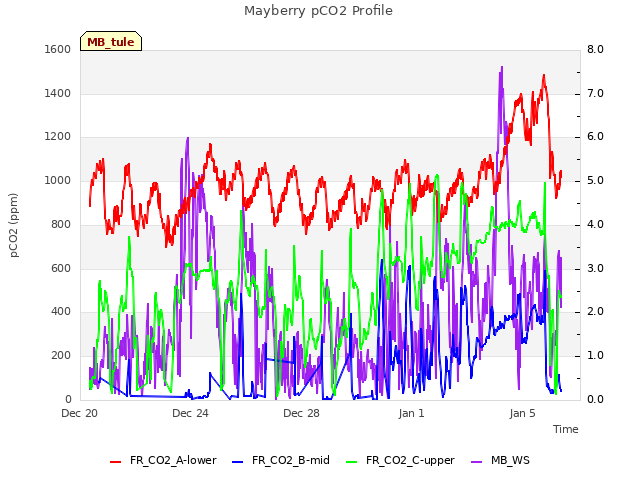Click the 1600 left-axis tick label
This screenshot has width=640, height=480.
pos(58,49)
